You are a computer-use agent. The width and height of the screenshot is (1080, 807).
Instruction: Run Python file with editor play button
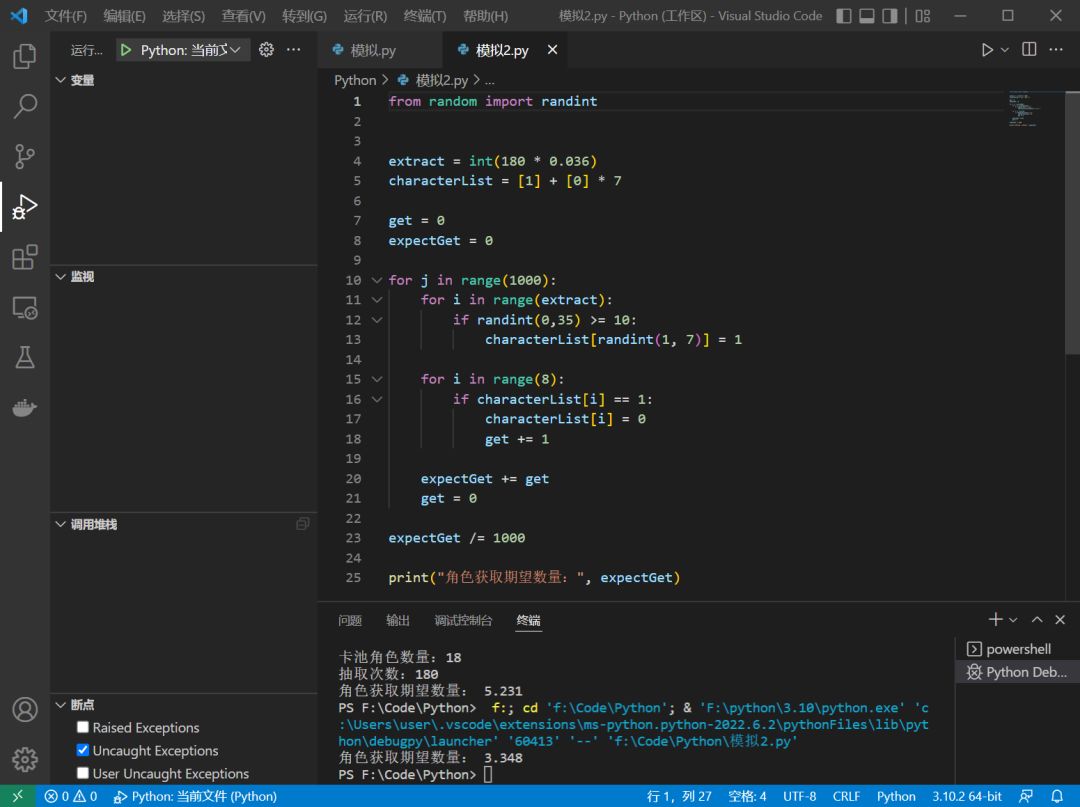tap(986, 50)
